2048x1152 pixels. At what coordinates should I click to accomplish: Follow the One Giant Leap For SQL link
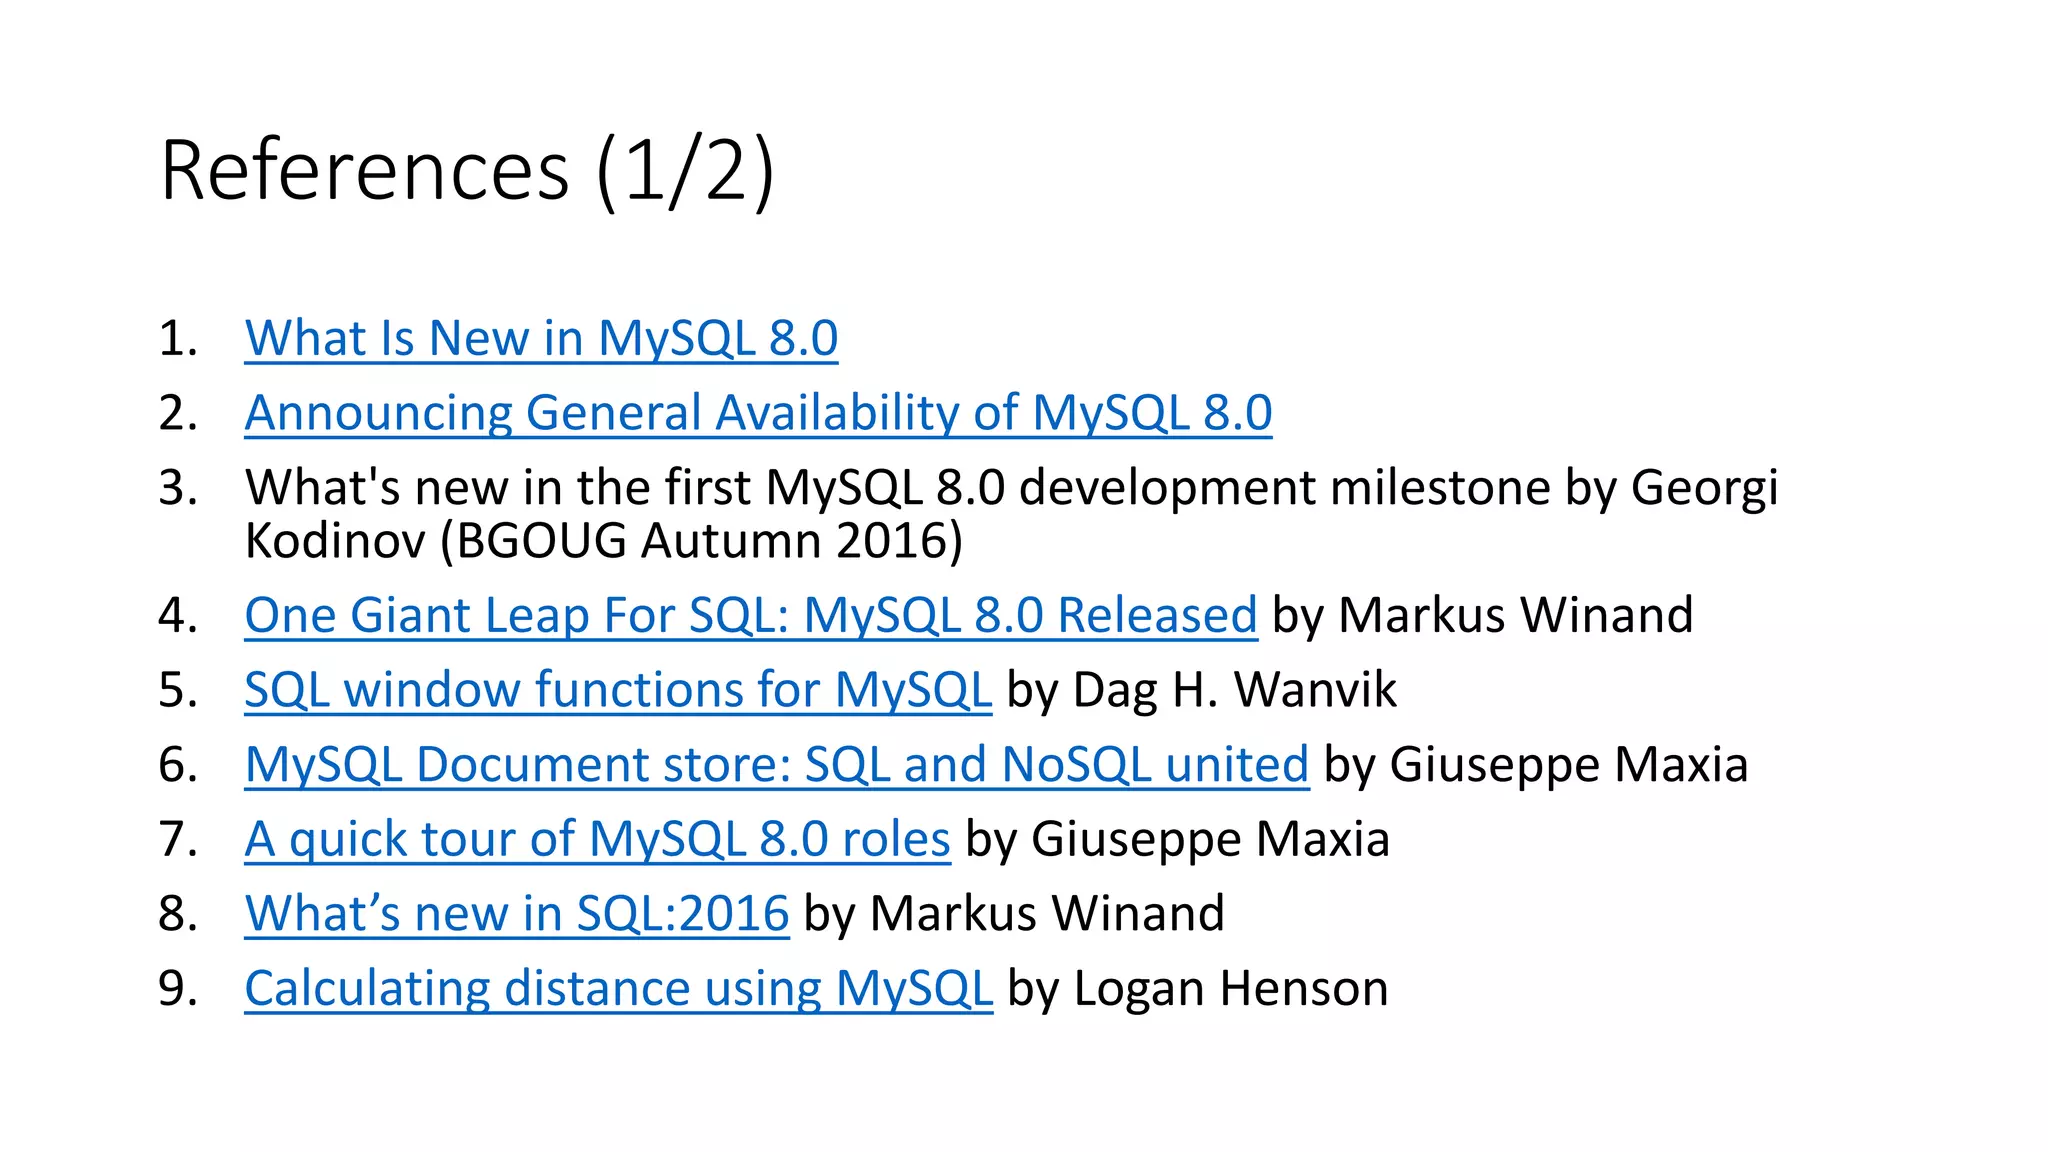[750, 615]
